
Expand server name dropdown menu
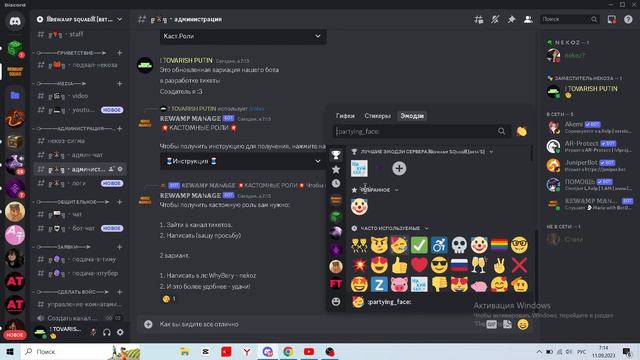(x=120, y=19)
